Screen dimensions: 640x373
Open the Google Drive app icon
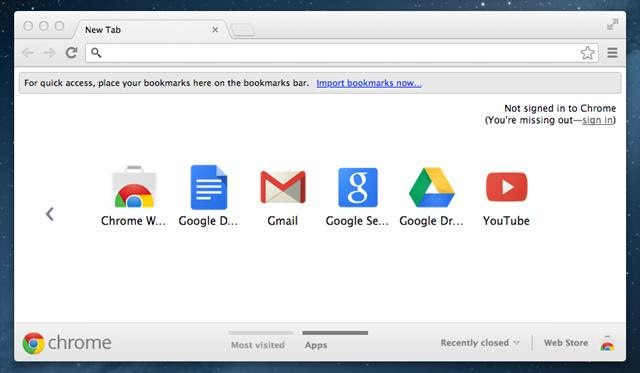tap(432, 187)
